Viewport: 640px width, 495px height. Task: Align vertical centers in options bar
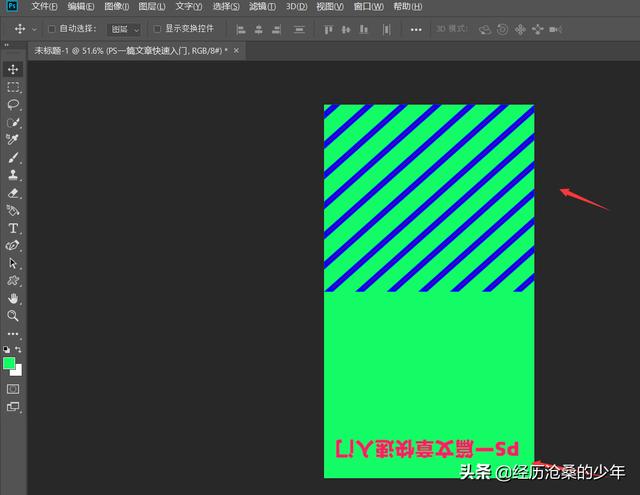(346, 29)
